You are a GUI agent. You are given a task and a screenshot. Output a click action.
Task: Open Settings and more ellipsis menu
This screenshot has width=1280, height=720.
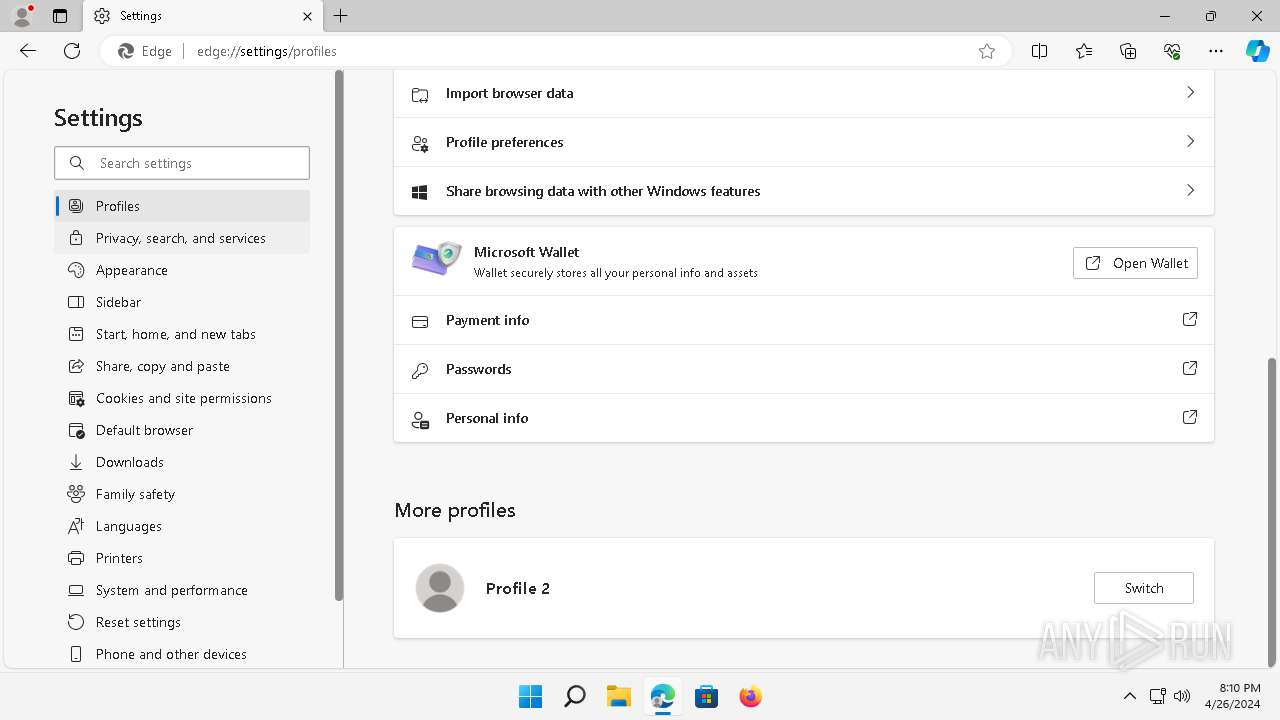pyautogui.click(x=1216, y=51)
